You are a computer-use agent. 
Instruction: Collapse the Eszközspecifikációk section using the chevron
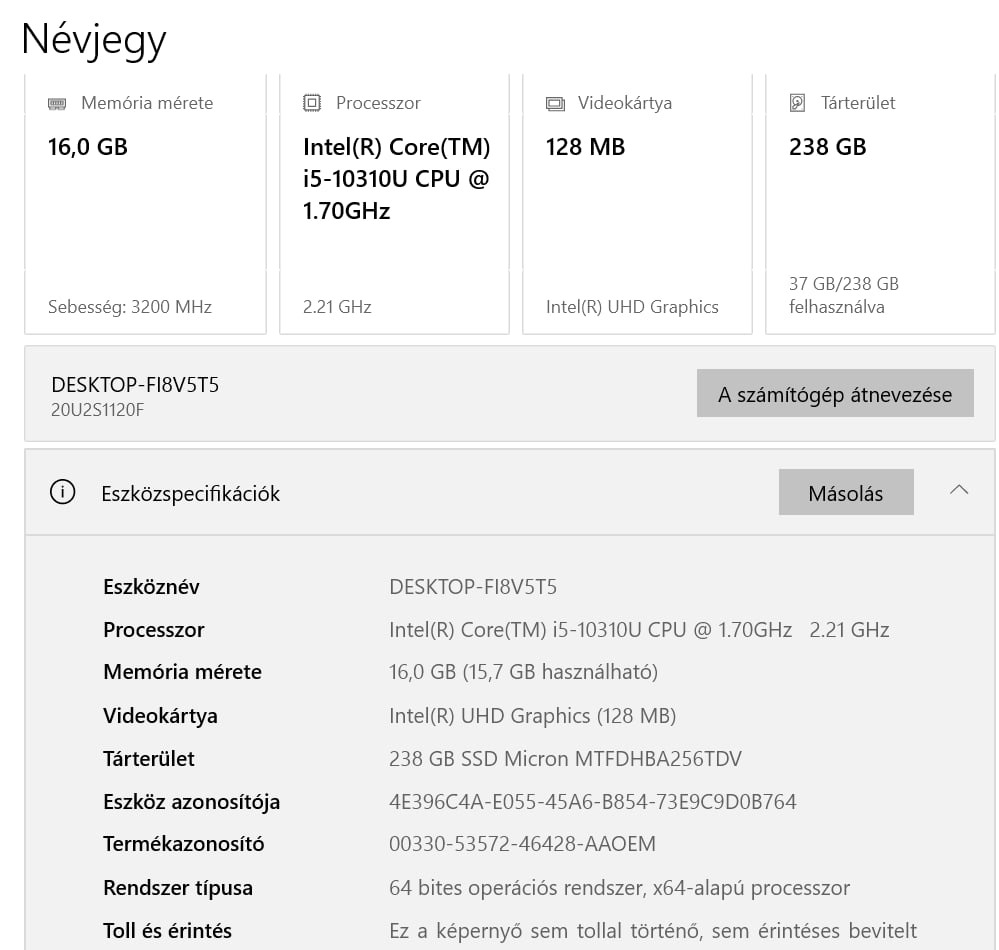tap(959, 490)
